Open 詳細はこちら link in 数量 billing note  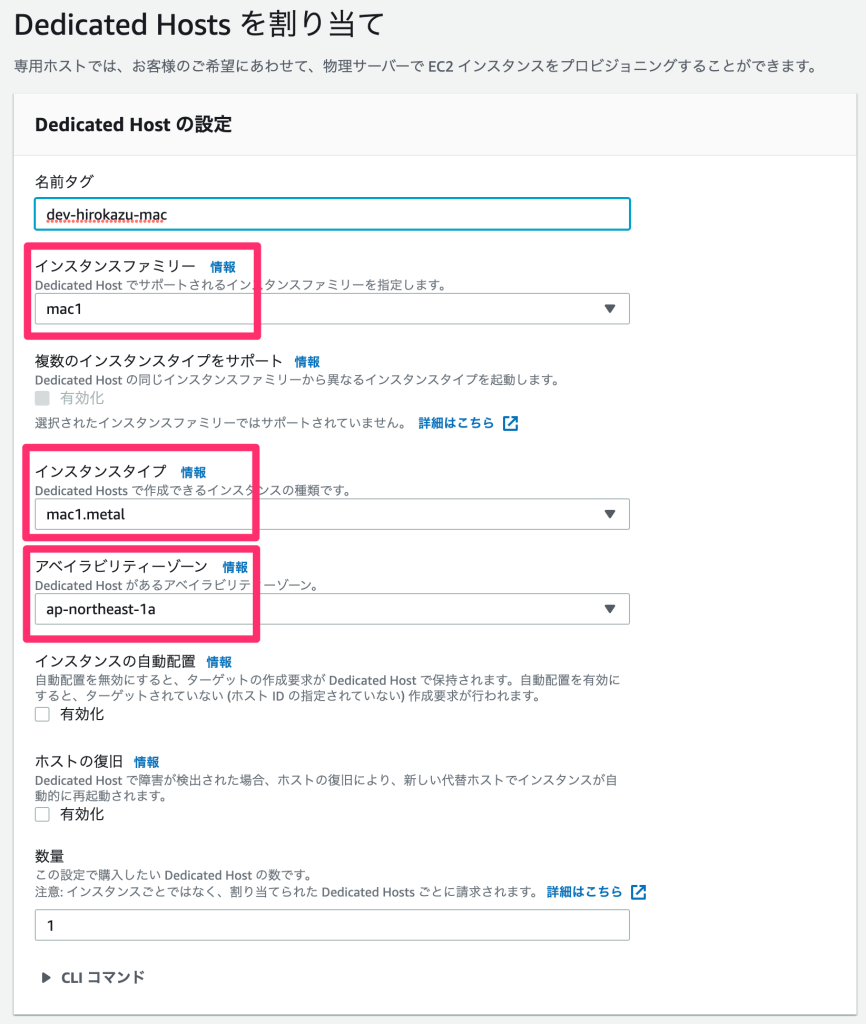coord(584,891)
